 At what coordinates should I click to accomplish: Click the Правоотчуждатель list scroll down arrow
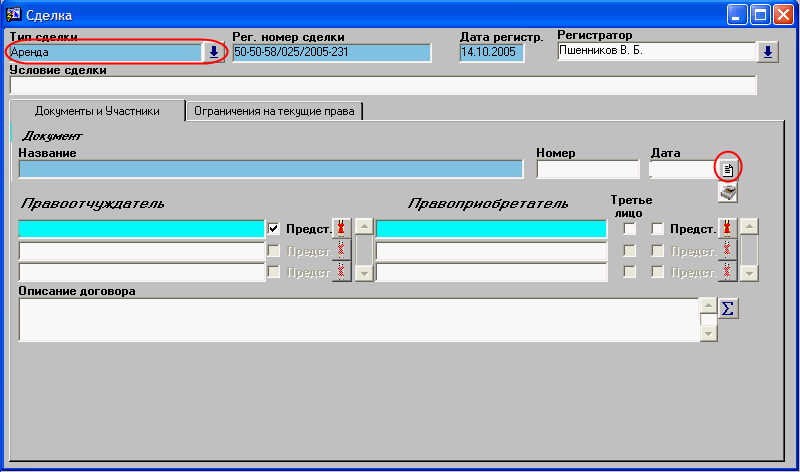(x=364, y=274)
